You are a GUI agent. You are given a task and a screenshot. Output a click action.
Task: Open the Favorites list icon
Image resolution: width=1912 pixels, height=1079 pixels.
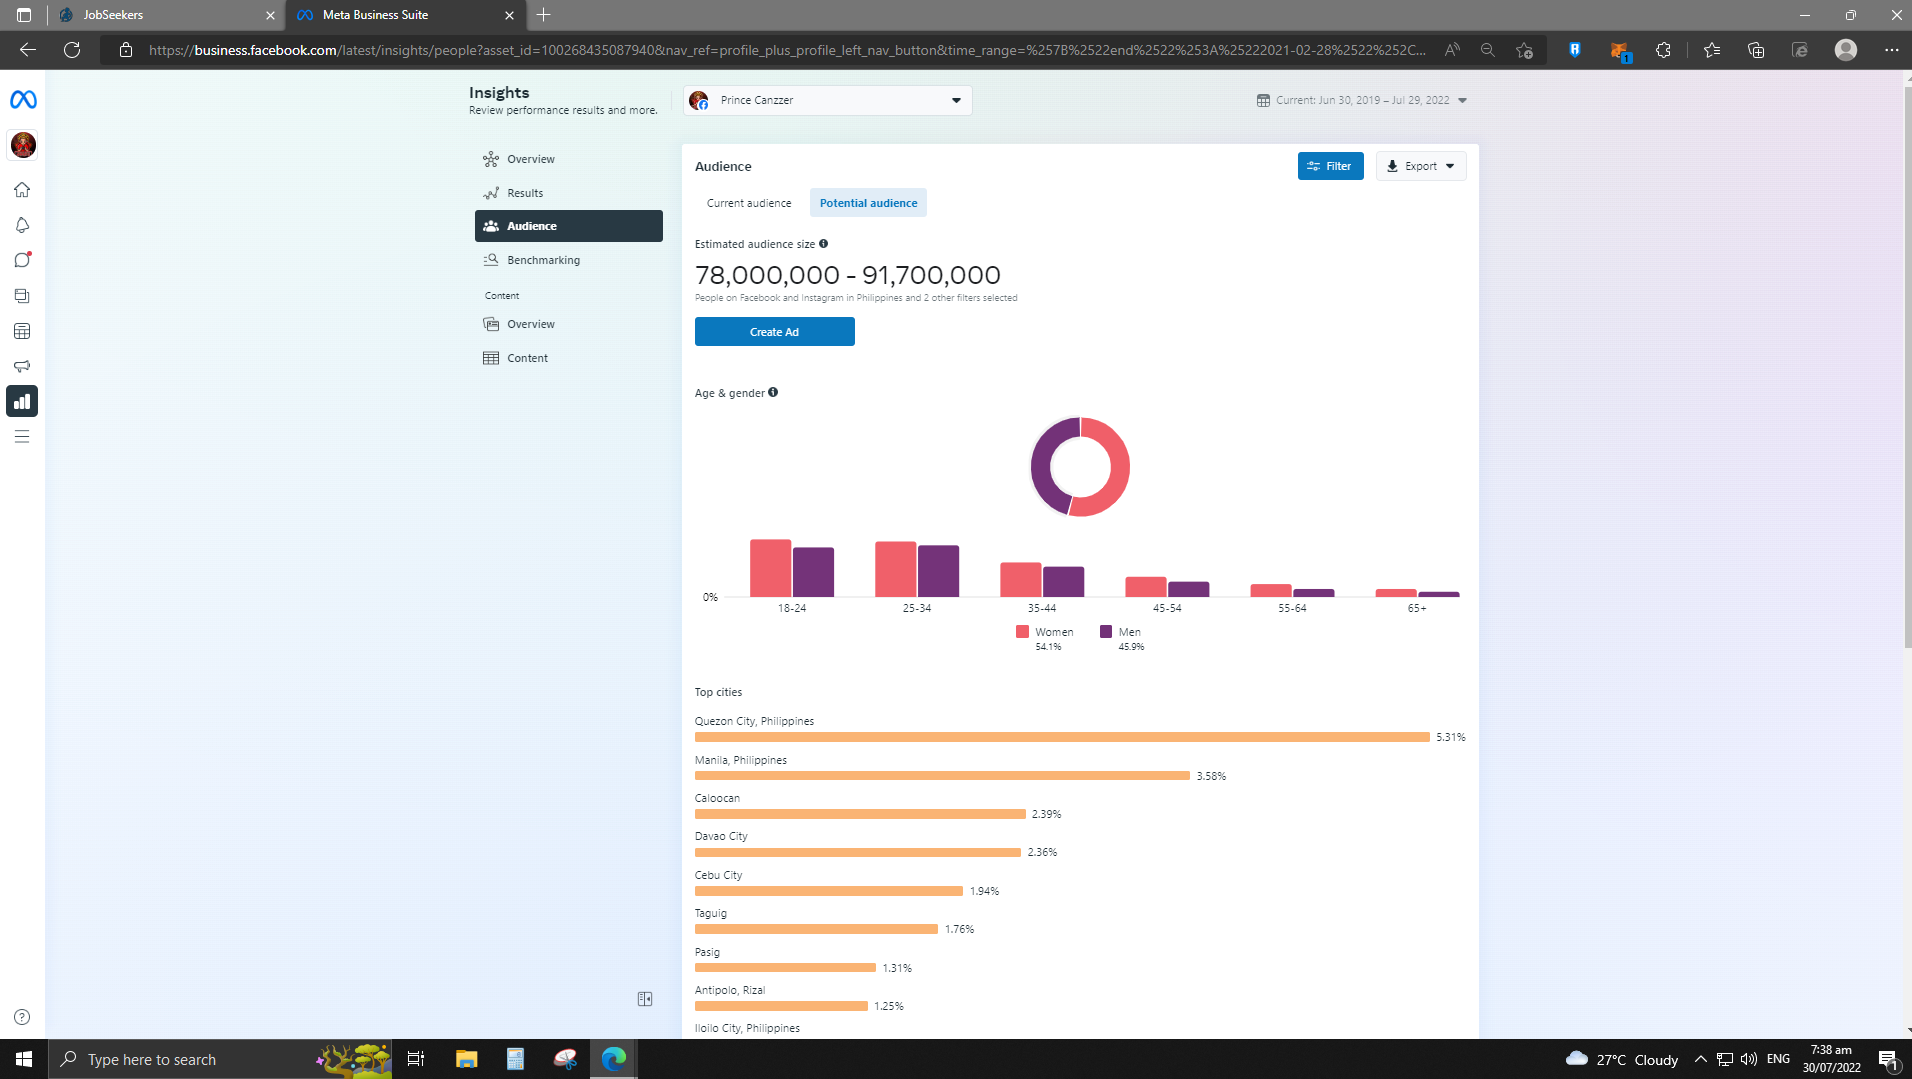(x=1712, y=50)
